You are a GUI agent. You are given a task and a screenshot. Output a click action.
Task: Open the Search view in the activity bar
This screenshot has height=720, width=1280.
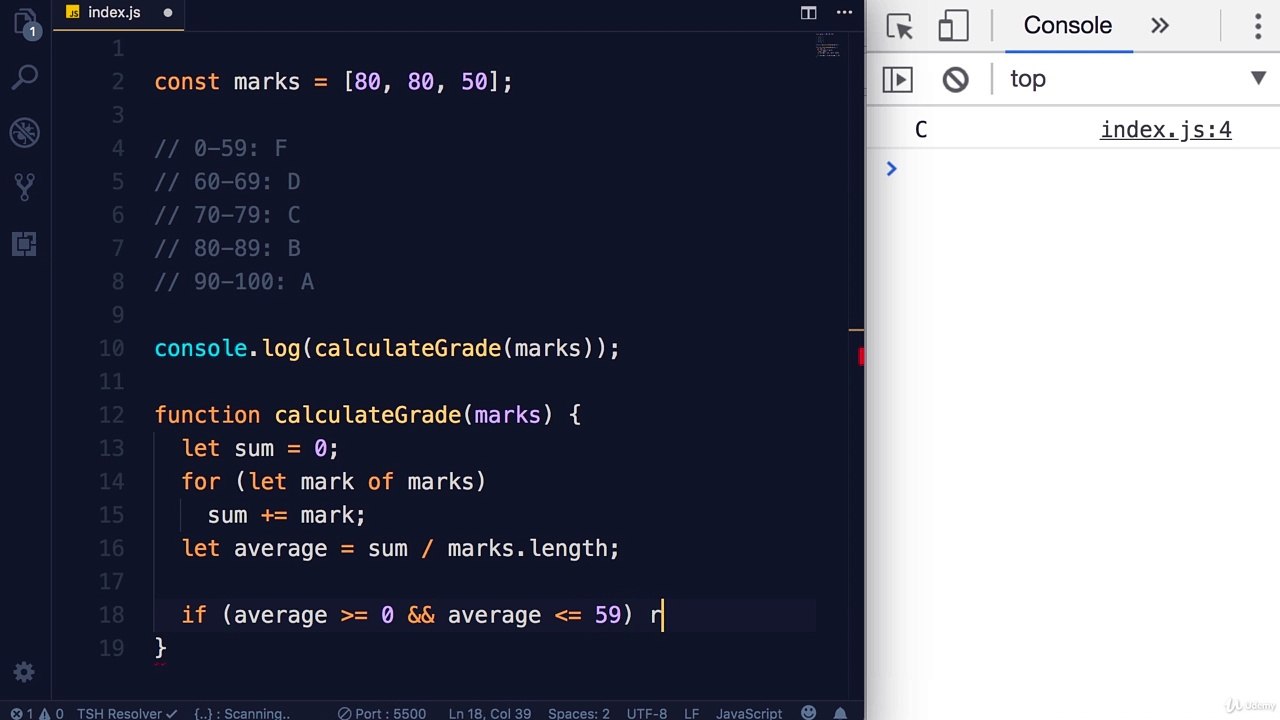tap(25, 77)
